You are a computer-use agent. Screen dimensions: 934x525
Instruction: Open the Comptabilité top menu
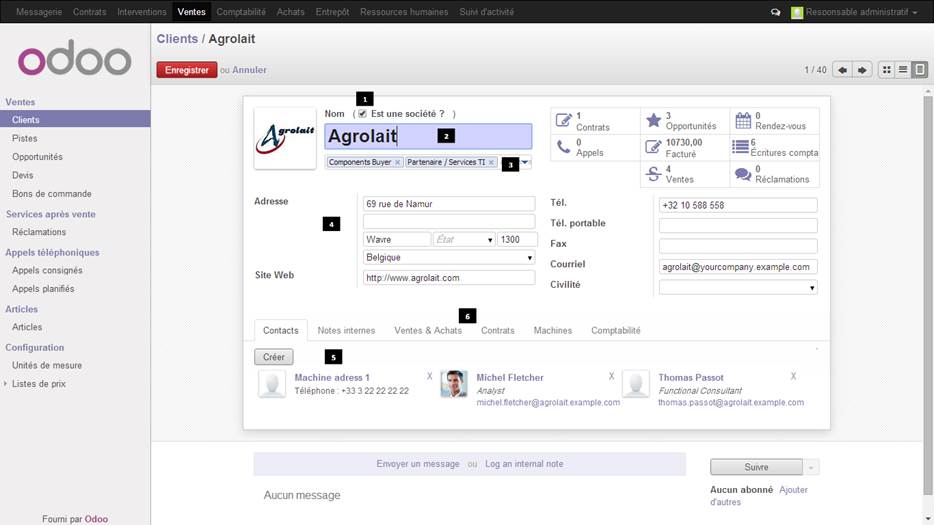point(241,12)
